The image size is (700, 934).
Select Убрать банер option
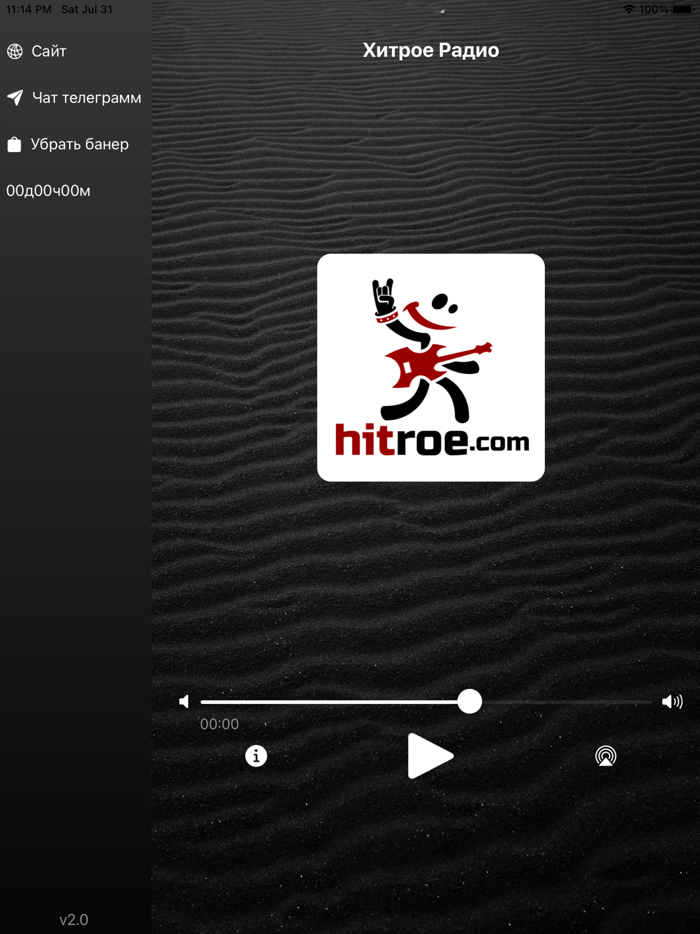[x=79, y=144]
